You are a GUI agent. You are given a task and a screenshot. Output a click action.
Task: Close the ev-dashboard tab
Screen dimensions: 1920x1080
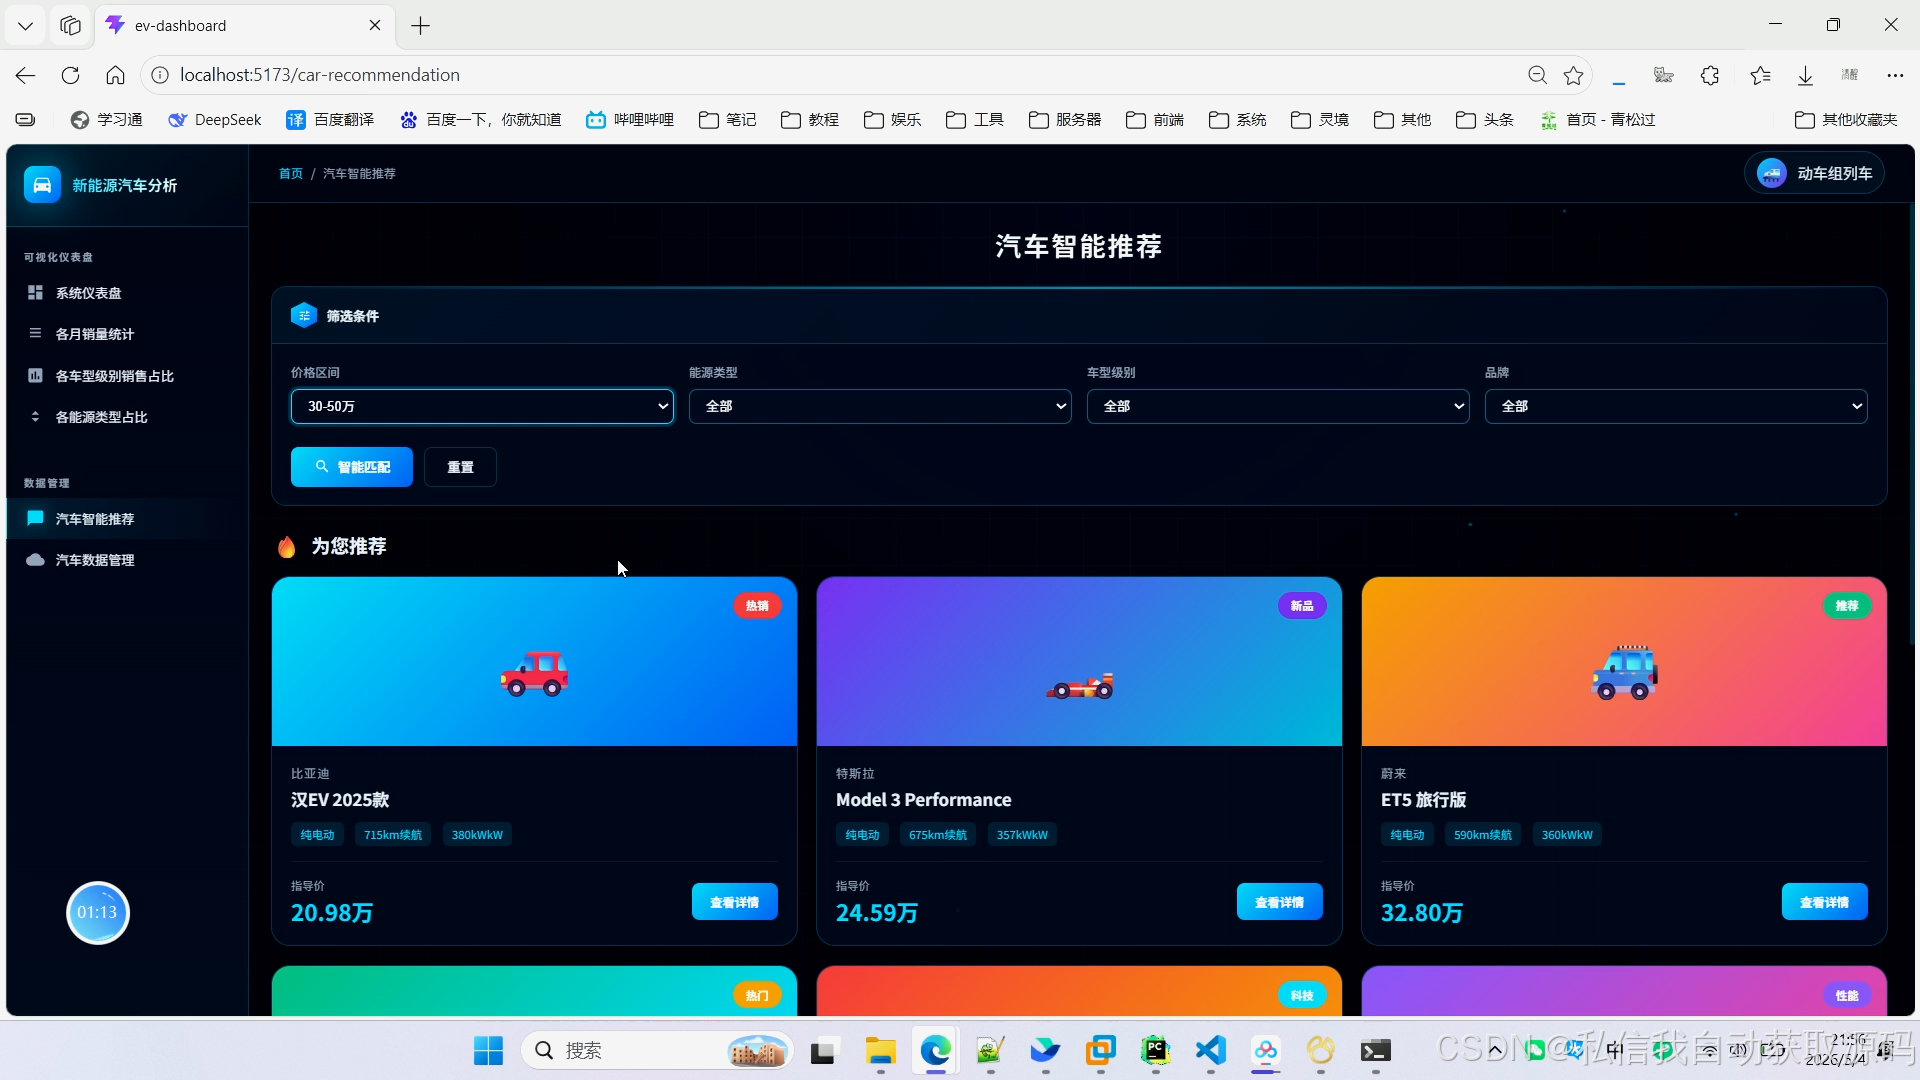(375, 25)
